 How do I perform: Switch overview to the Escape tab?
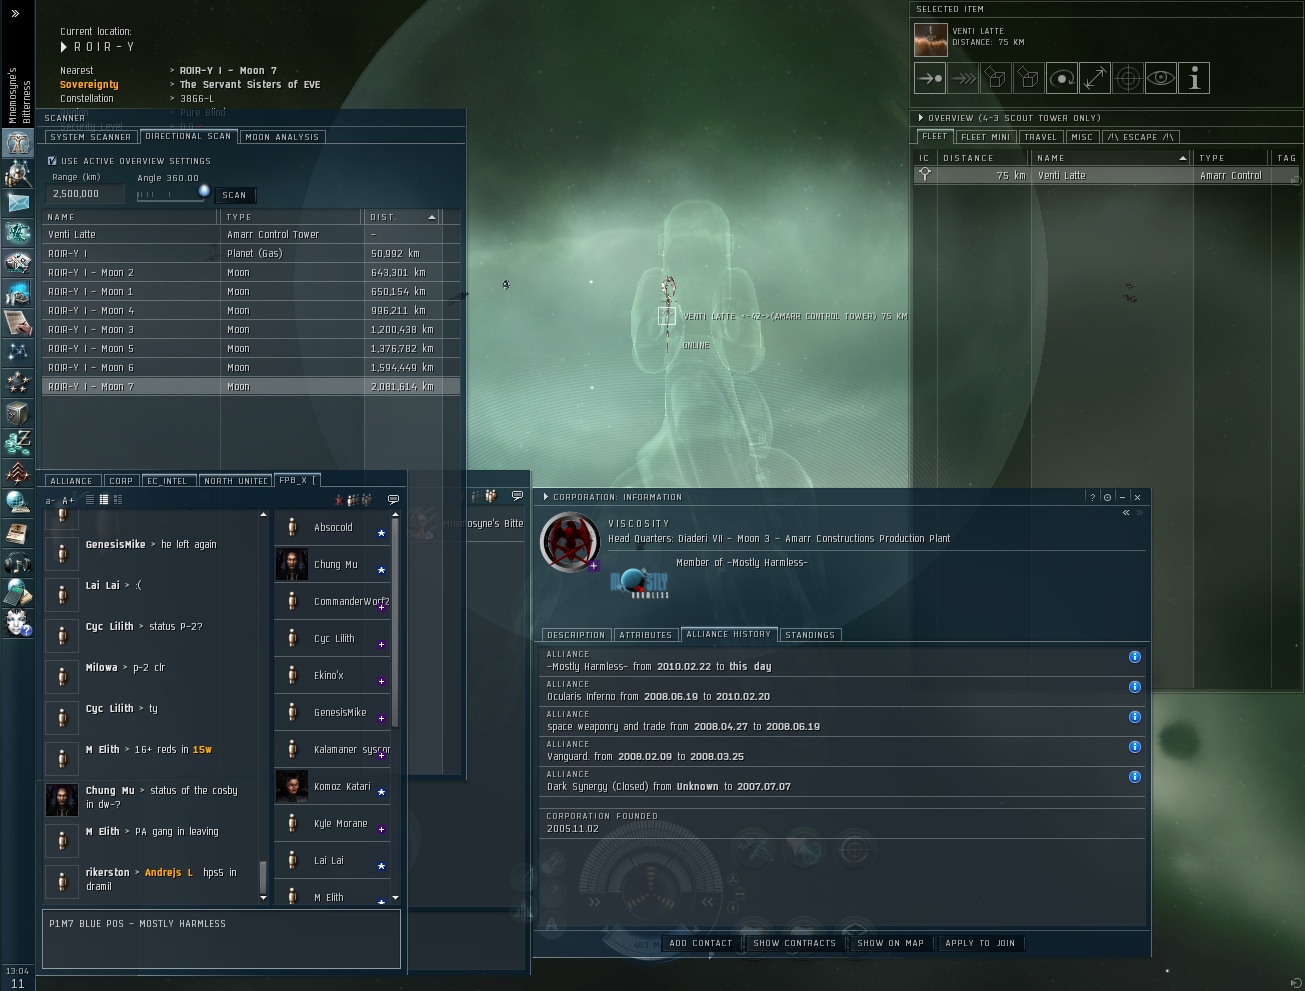tap(1140, 137)
